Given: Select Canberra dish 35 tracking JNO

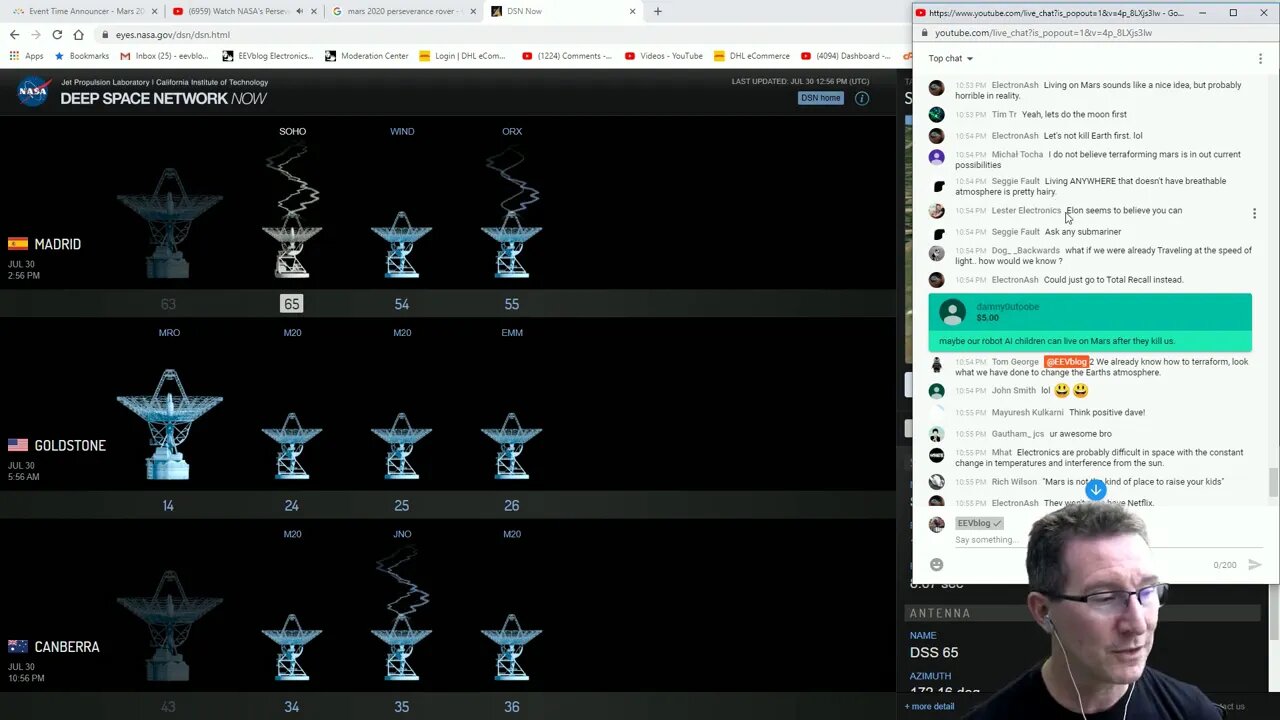Looking at the screenshot, I should click(402, 649).
